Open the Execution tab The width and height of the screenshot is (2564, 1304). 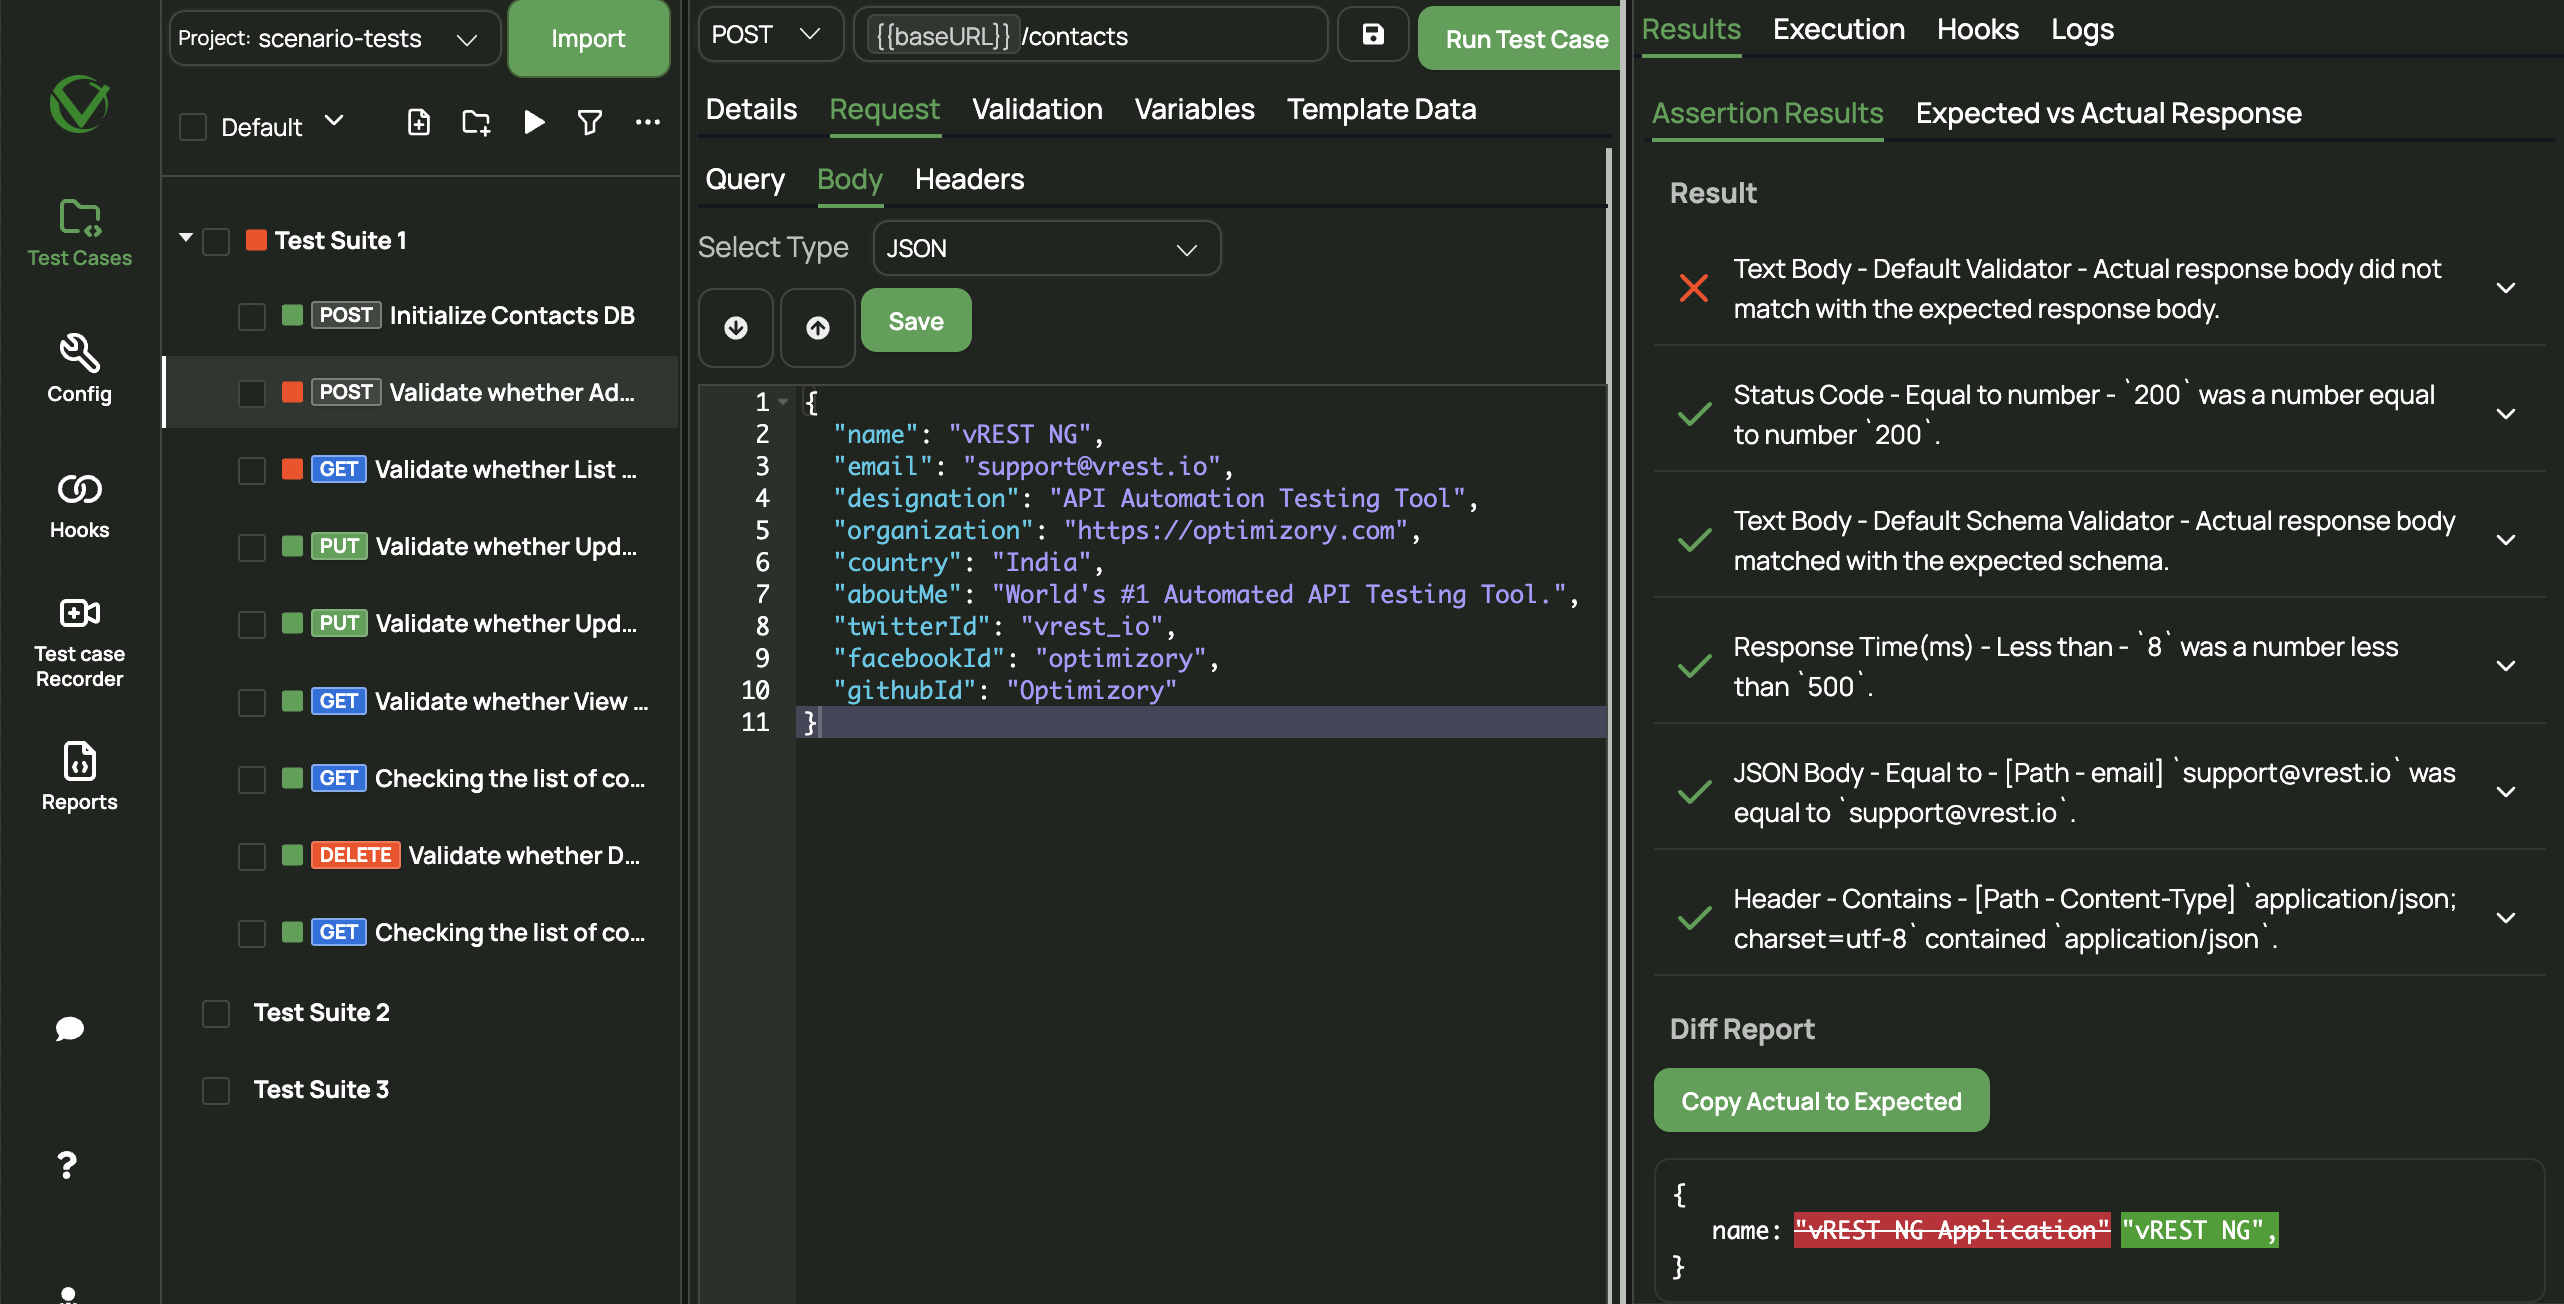(x=1838, y=29)
